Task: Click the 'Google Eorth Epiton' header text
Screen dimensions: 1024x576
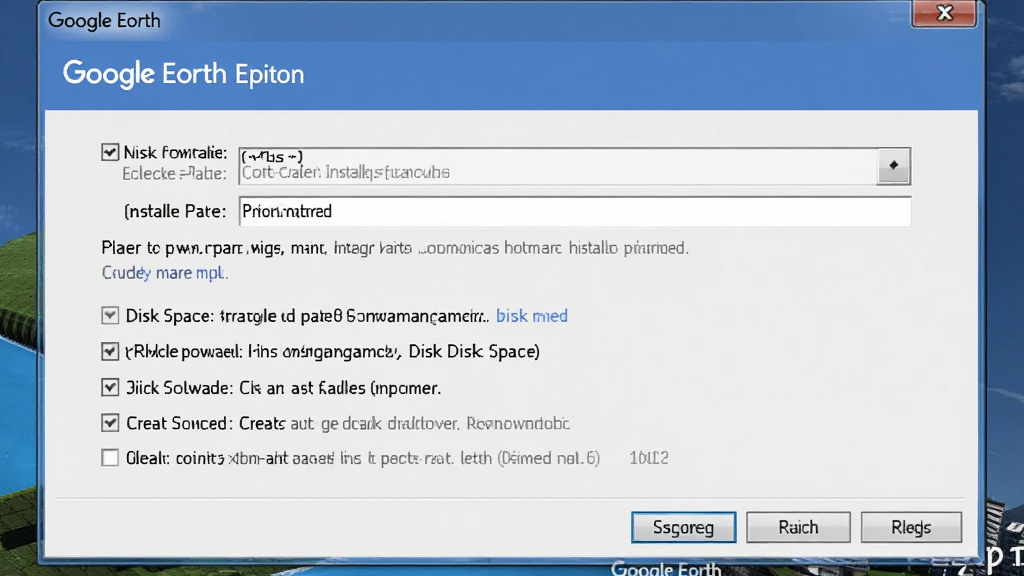Action: pos(184,74)
